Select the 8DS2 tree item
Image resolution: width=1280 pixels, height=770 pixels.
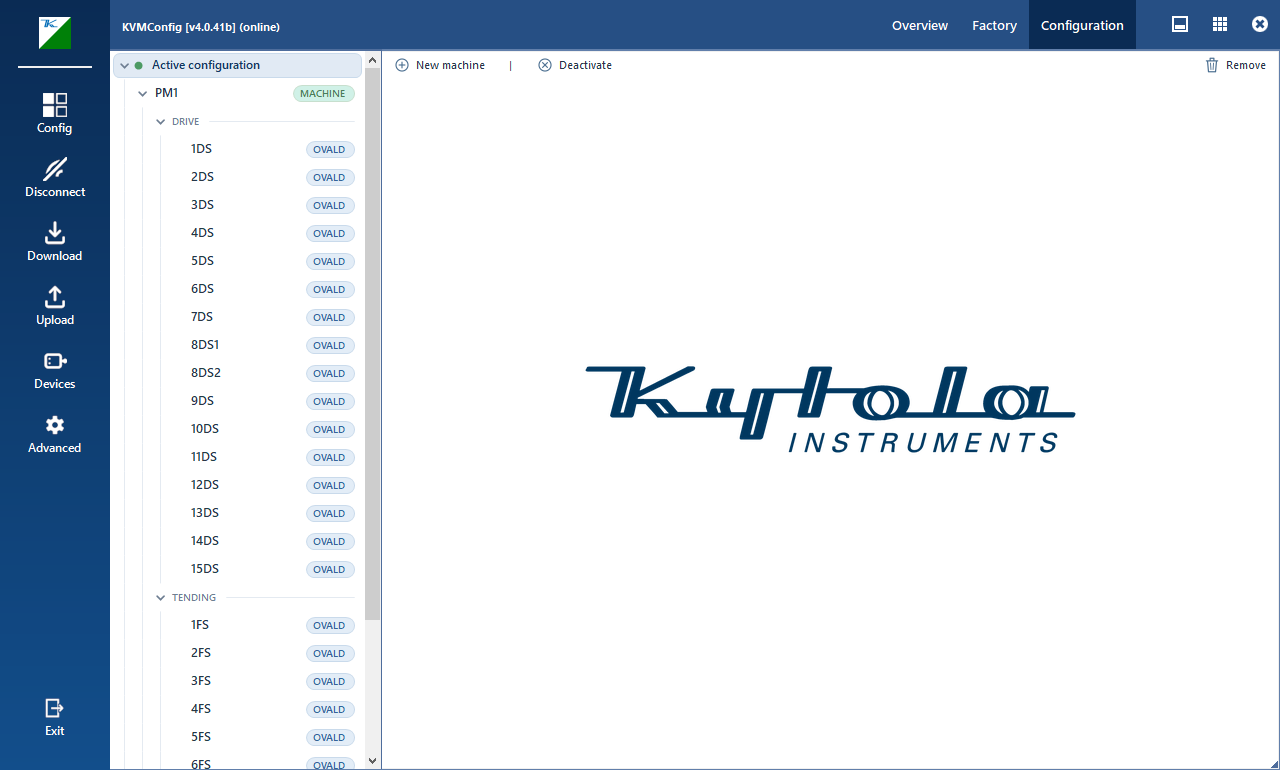206,373
